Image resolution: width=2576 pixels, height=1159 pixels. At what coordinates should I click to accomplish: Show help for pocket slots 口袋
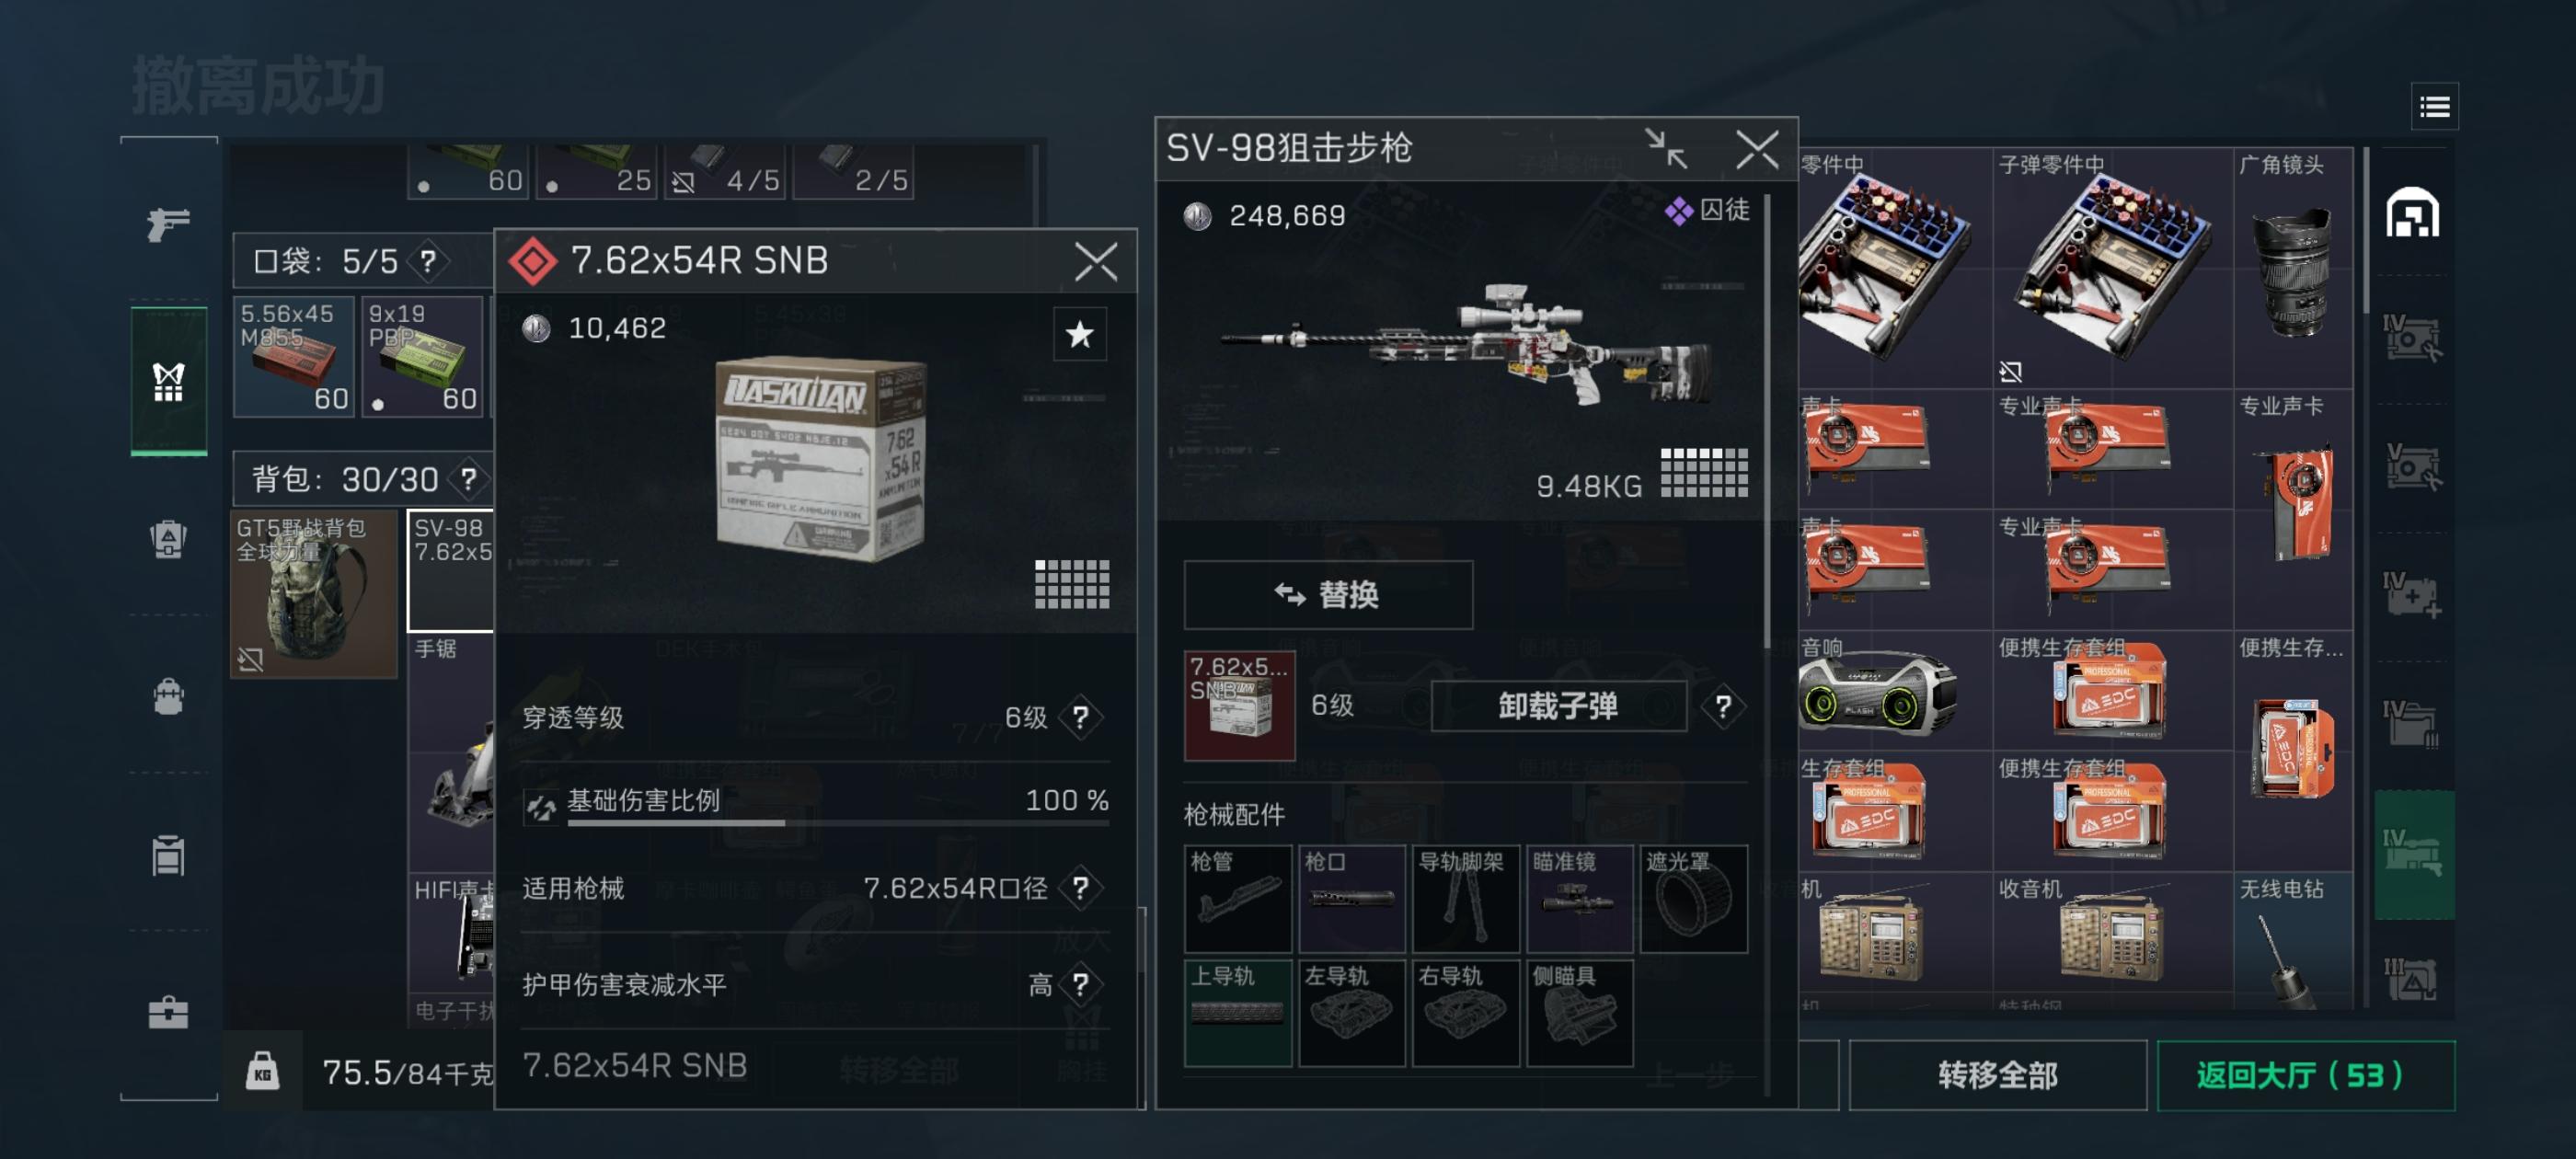(x=428, y=261)
